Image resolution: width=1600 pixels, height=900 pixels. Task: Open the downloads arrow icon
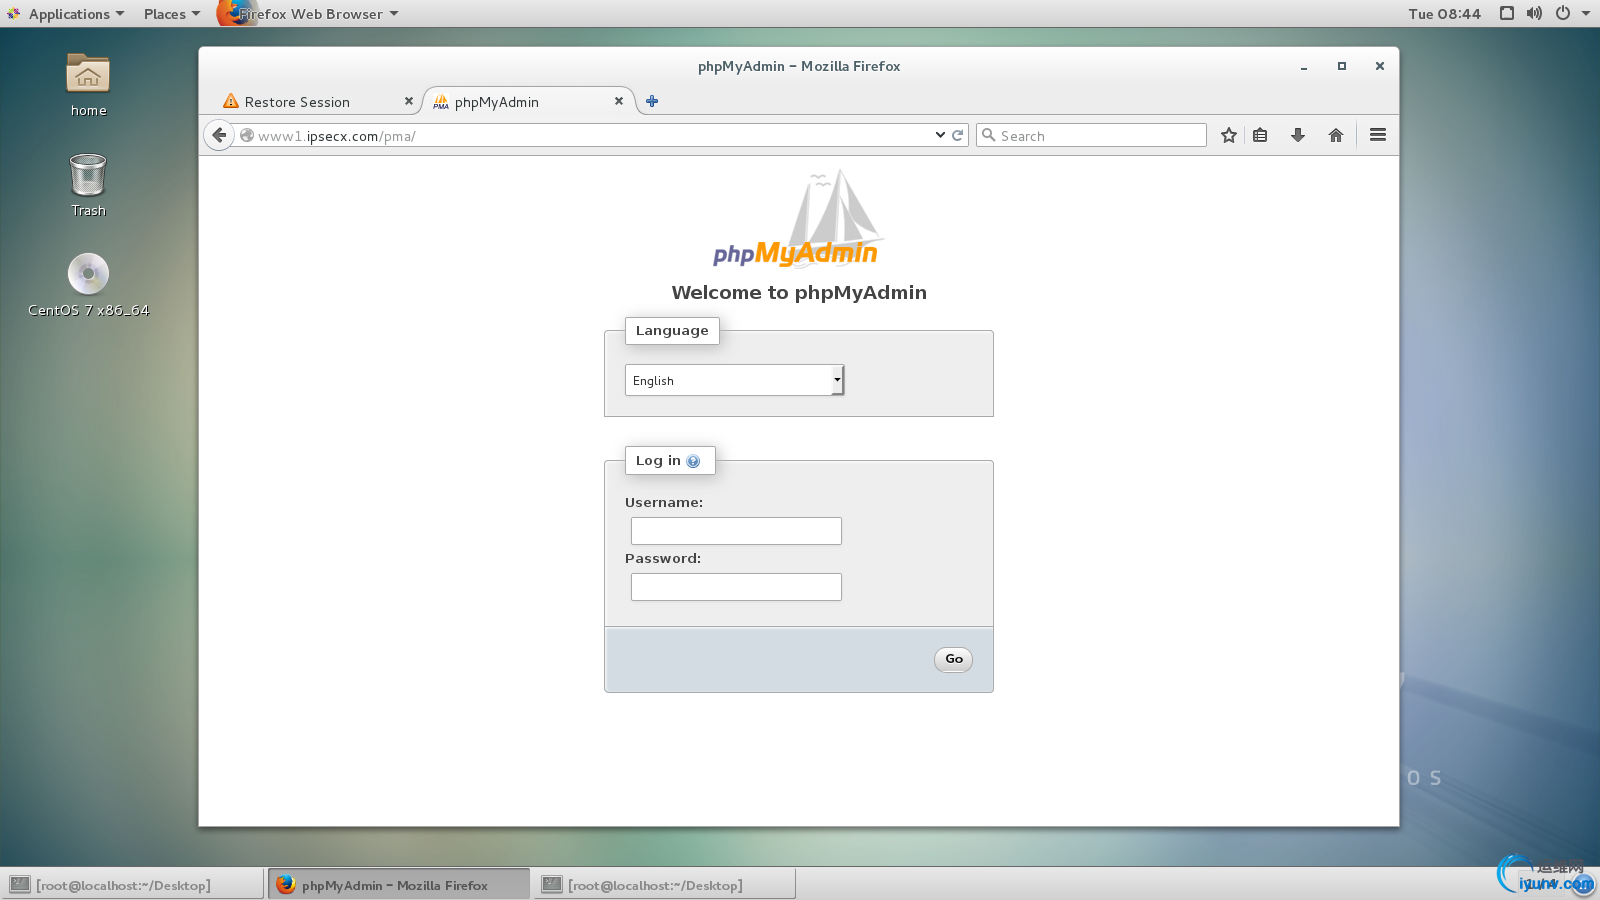(x=1298, y=135)
